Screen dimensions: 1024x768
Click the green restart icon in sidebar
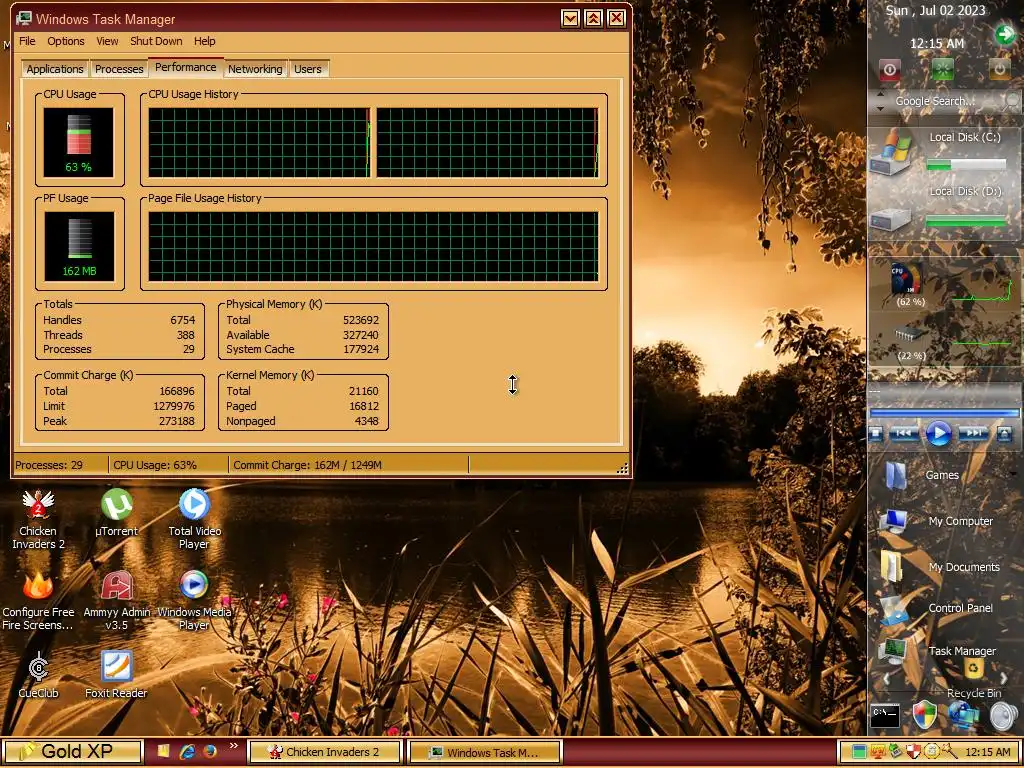942,69
